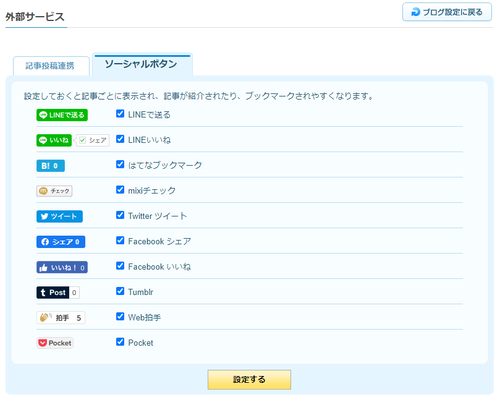Click the LINEで送る label text
Image resolution: width=500 pixels, height=402 pixels.
149,115
